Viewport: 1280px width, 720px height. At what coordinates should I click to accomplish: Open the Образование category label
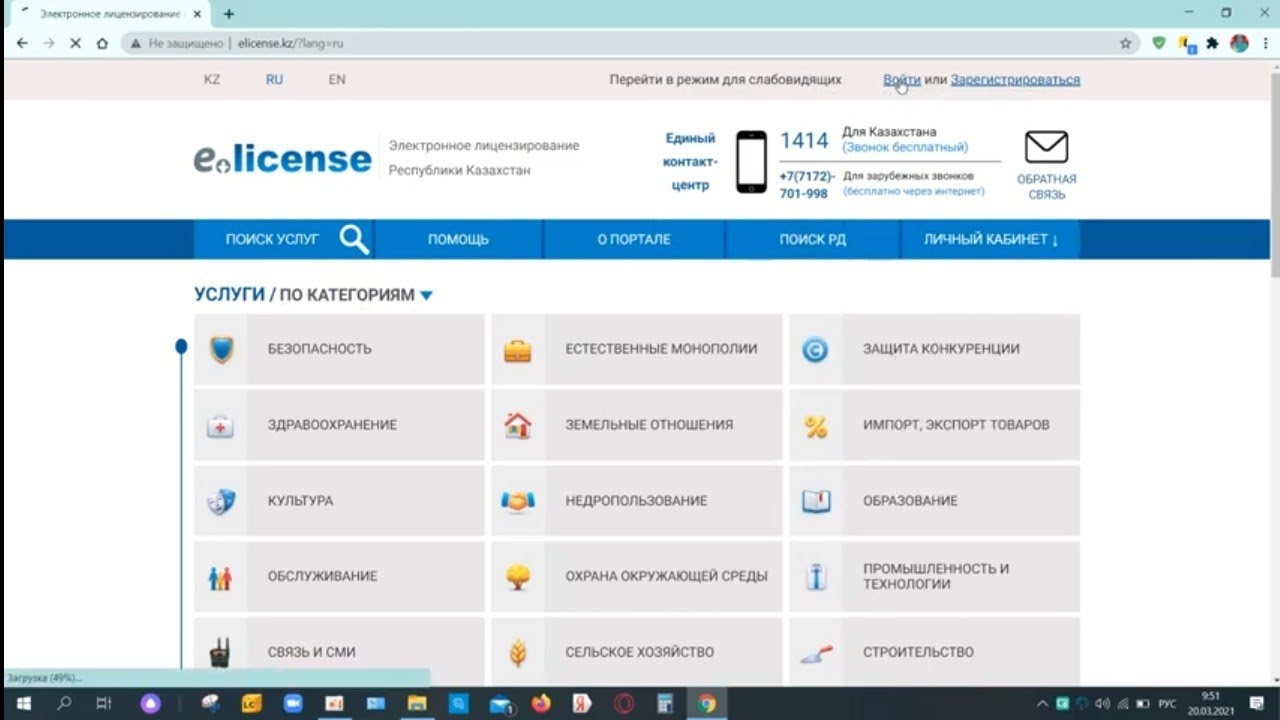click(x=910, y=501)
